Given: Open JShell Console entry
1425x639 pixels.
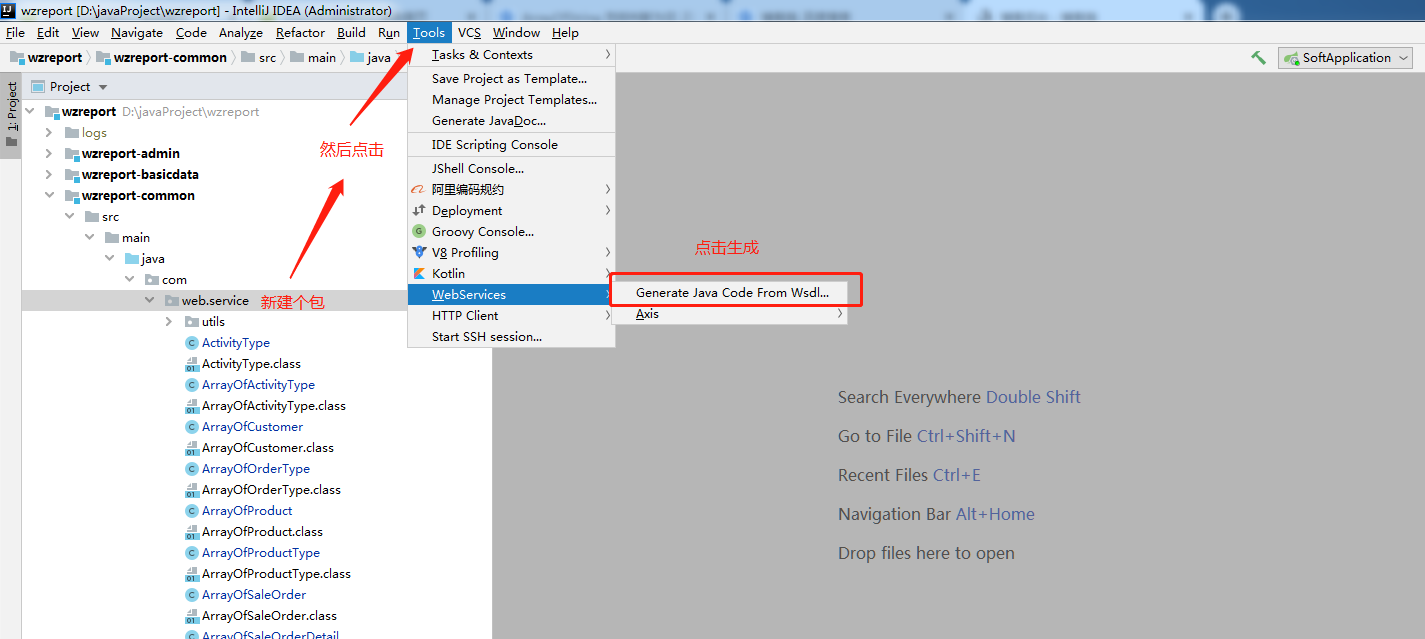Looking at the screenshot, I should click(x=511, y=169).
